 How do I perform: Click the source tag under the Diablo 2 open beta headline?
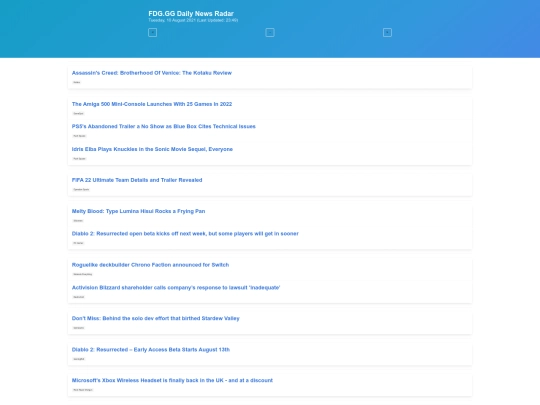point(78,243)
